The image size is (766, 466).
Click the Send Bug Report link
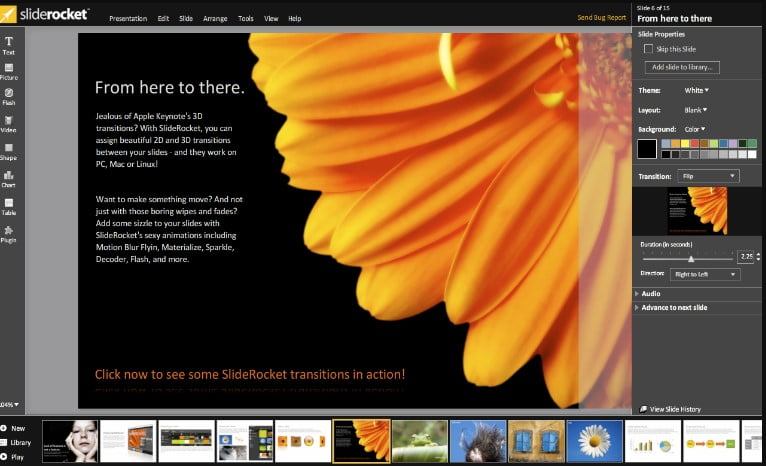pos(602,17)
